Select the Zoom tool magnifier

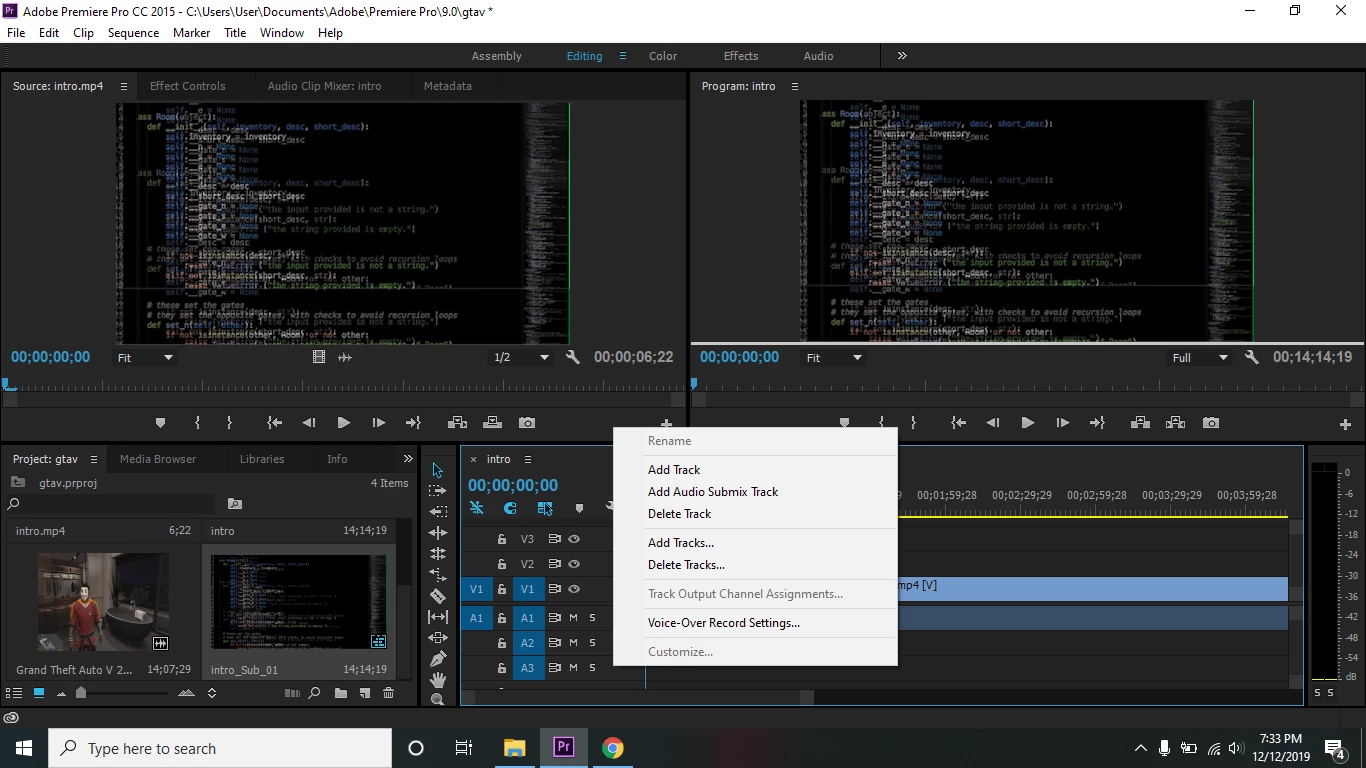438,700
